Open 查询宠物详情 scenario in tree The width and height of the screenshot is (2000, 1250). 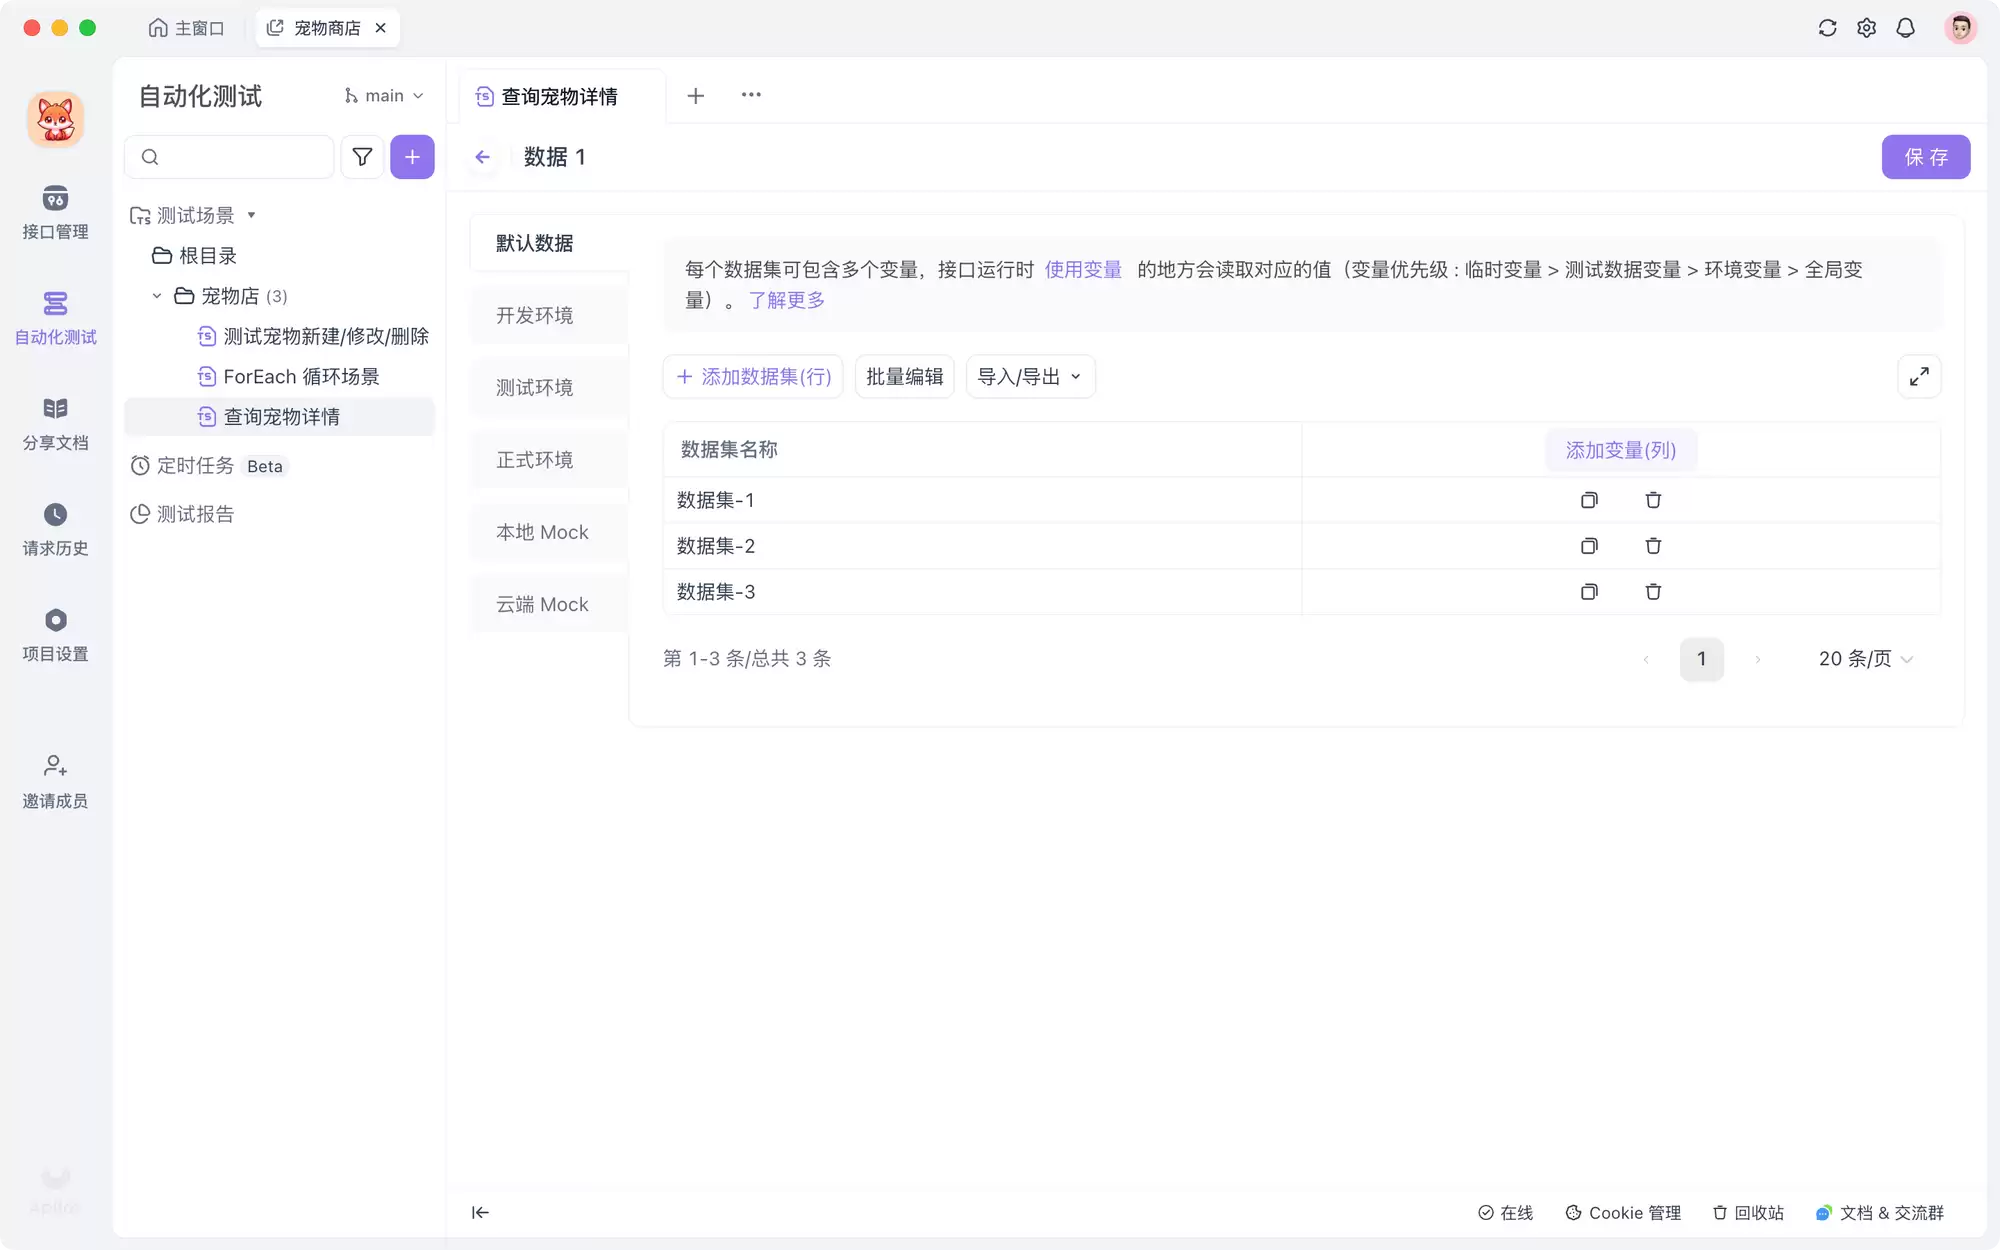pos(280,417)
